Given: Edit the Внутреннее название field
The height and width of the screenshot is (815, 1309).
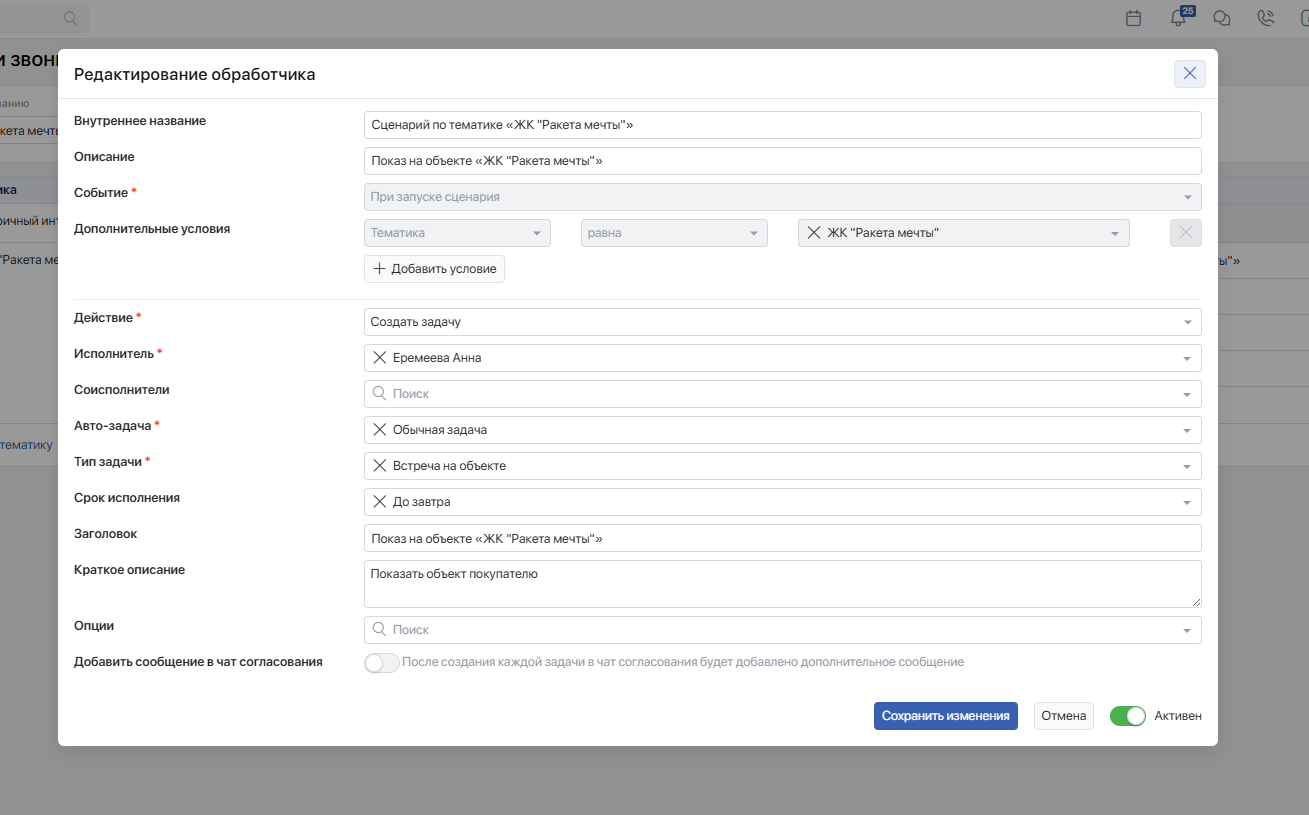Looking at the screenshot, I should (x=783, y=125).
